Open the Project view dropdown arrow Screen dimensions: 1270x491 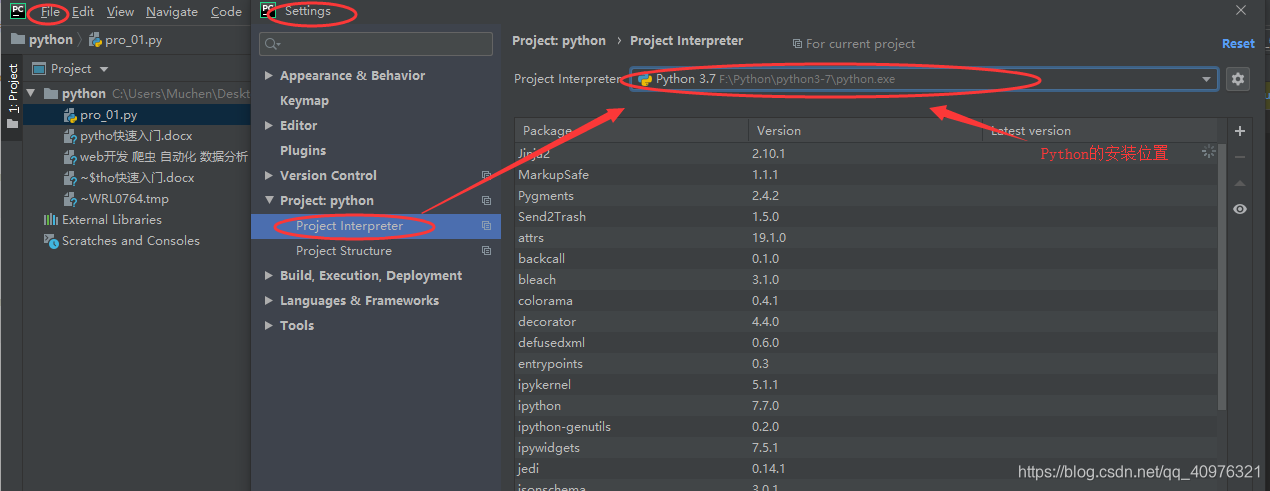click(x=102, y=69)
